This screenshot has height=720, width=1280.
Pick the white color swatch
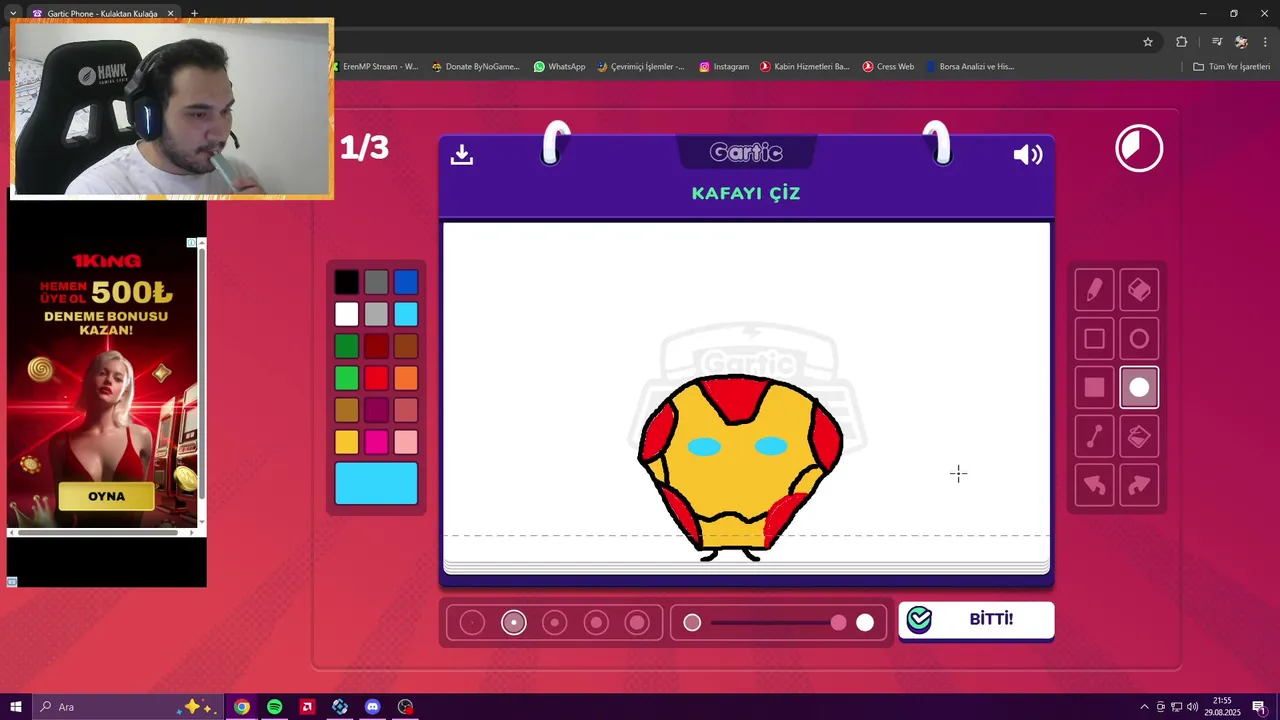coord(346,314)
